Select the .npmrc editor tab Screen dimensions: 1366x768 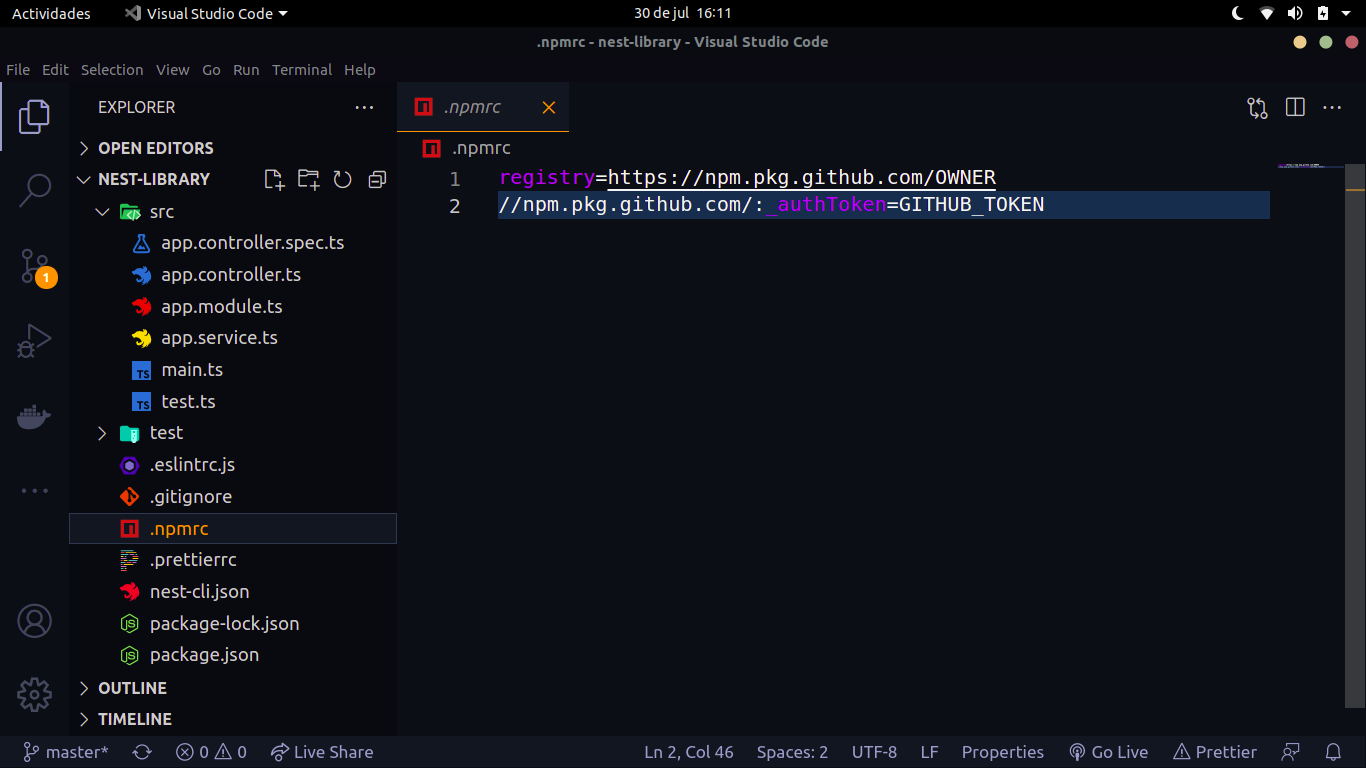(483, 107)
